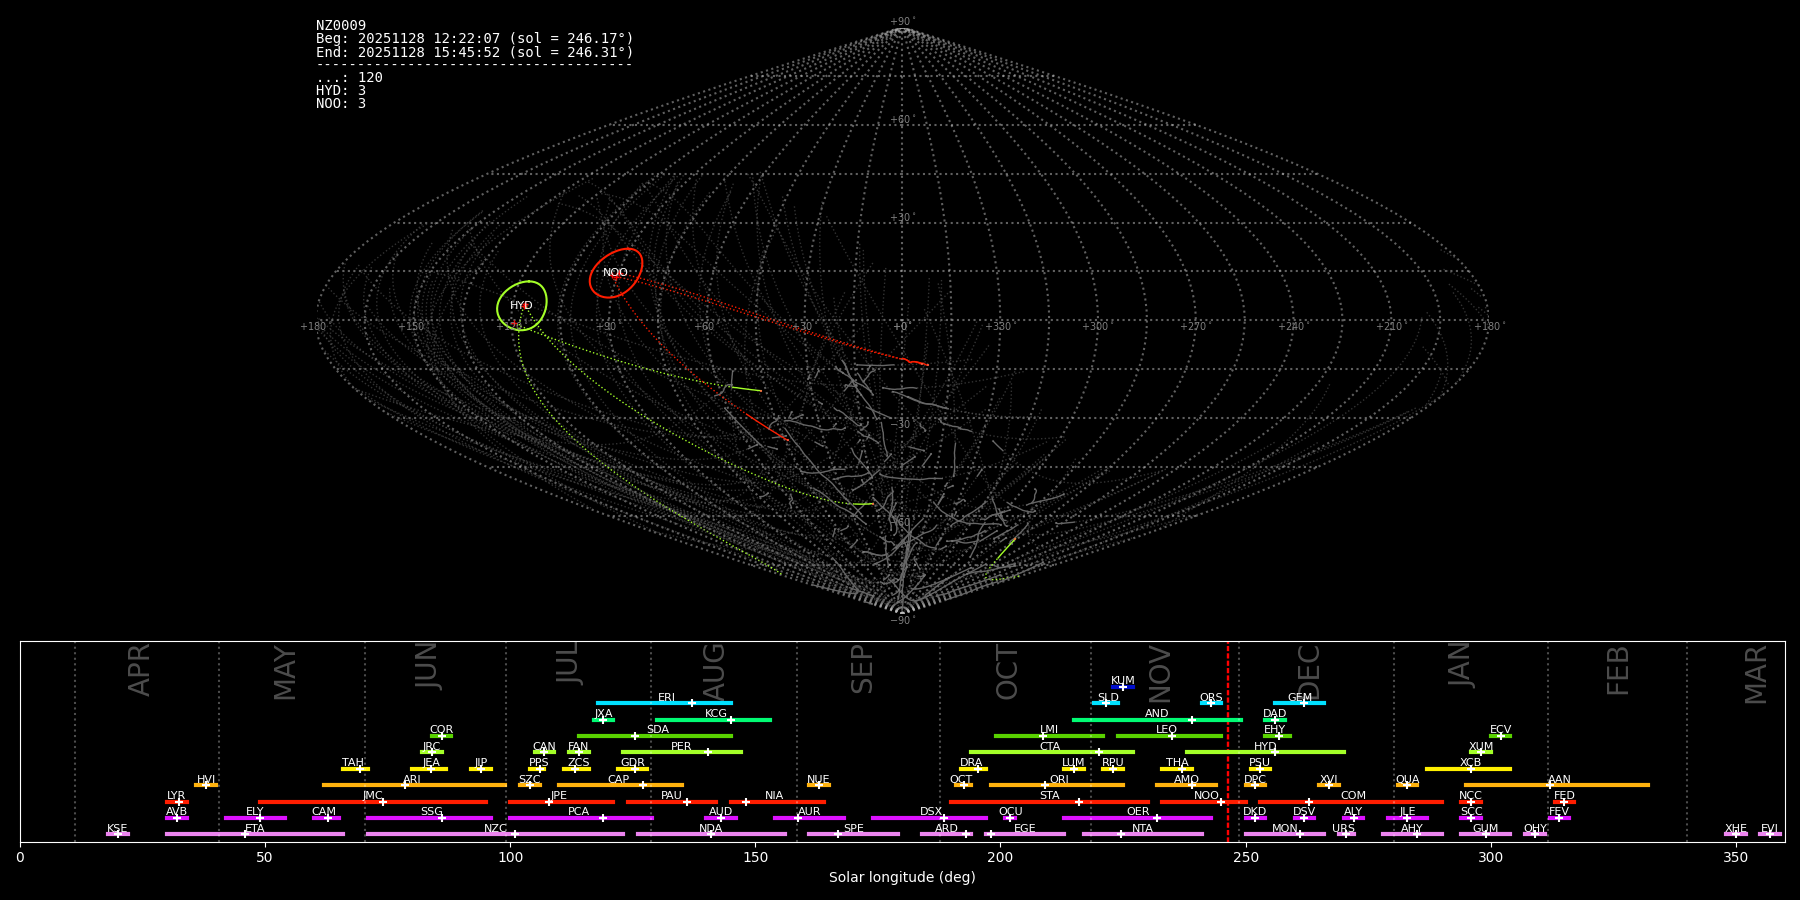Select the QUA shower bar in the timeline
This screenshot has width=1800, height=900.
(1407, 785)
